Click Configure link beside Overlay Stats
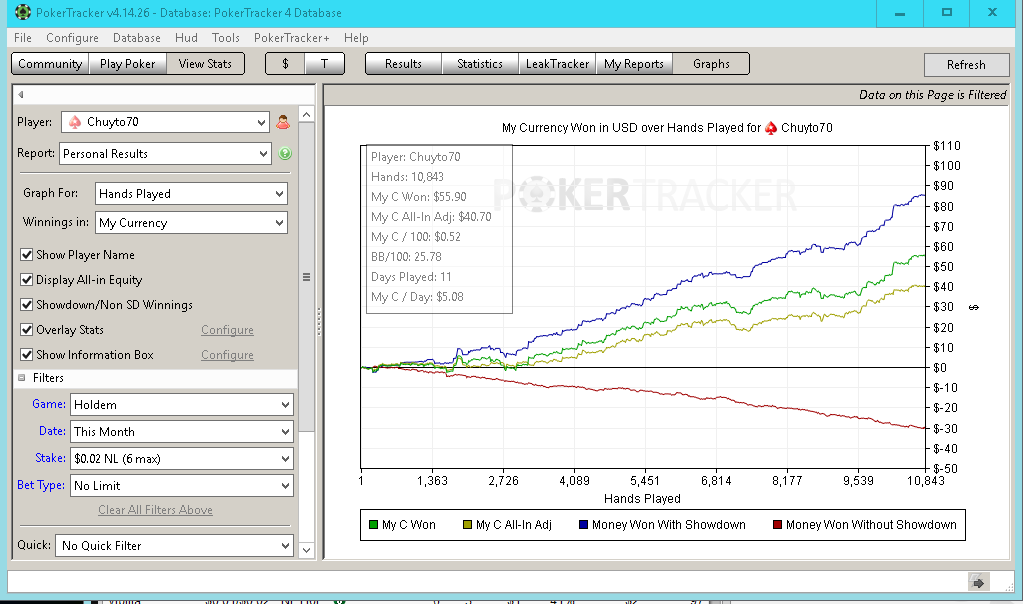 pos(227,330)
